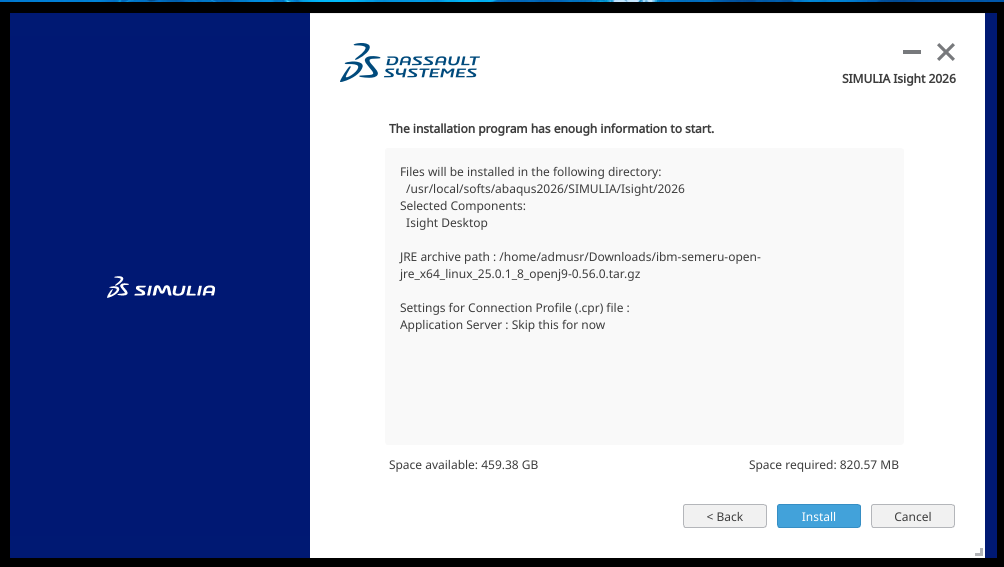
Task: Click the Install button
Action: 818,516
